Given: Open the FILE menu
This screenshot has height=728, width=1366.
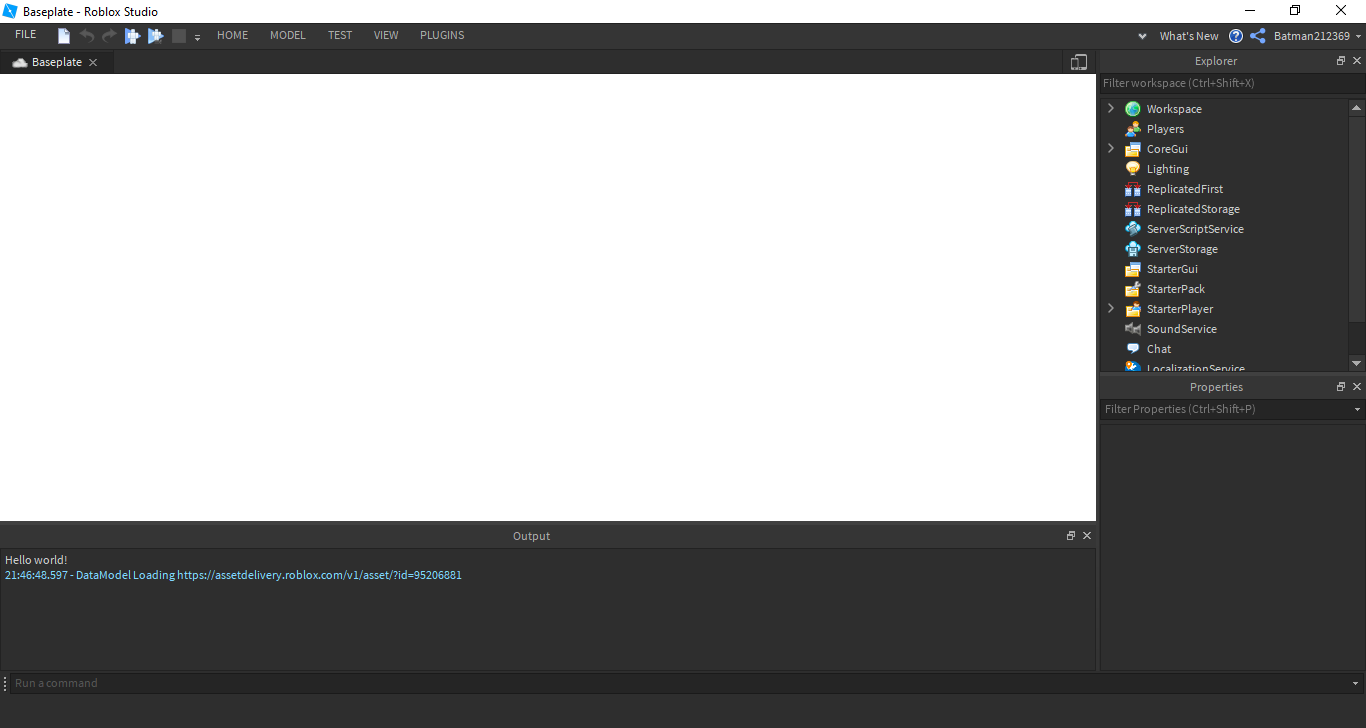Looking at the screenshot, I should tap(26, 35).
